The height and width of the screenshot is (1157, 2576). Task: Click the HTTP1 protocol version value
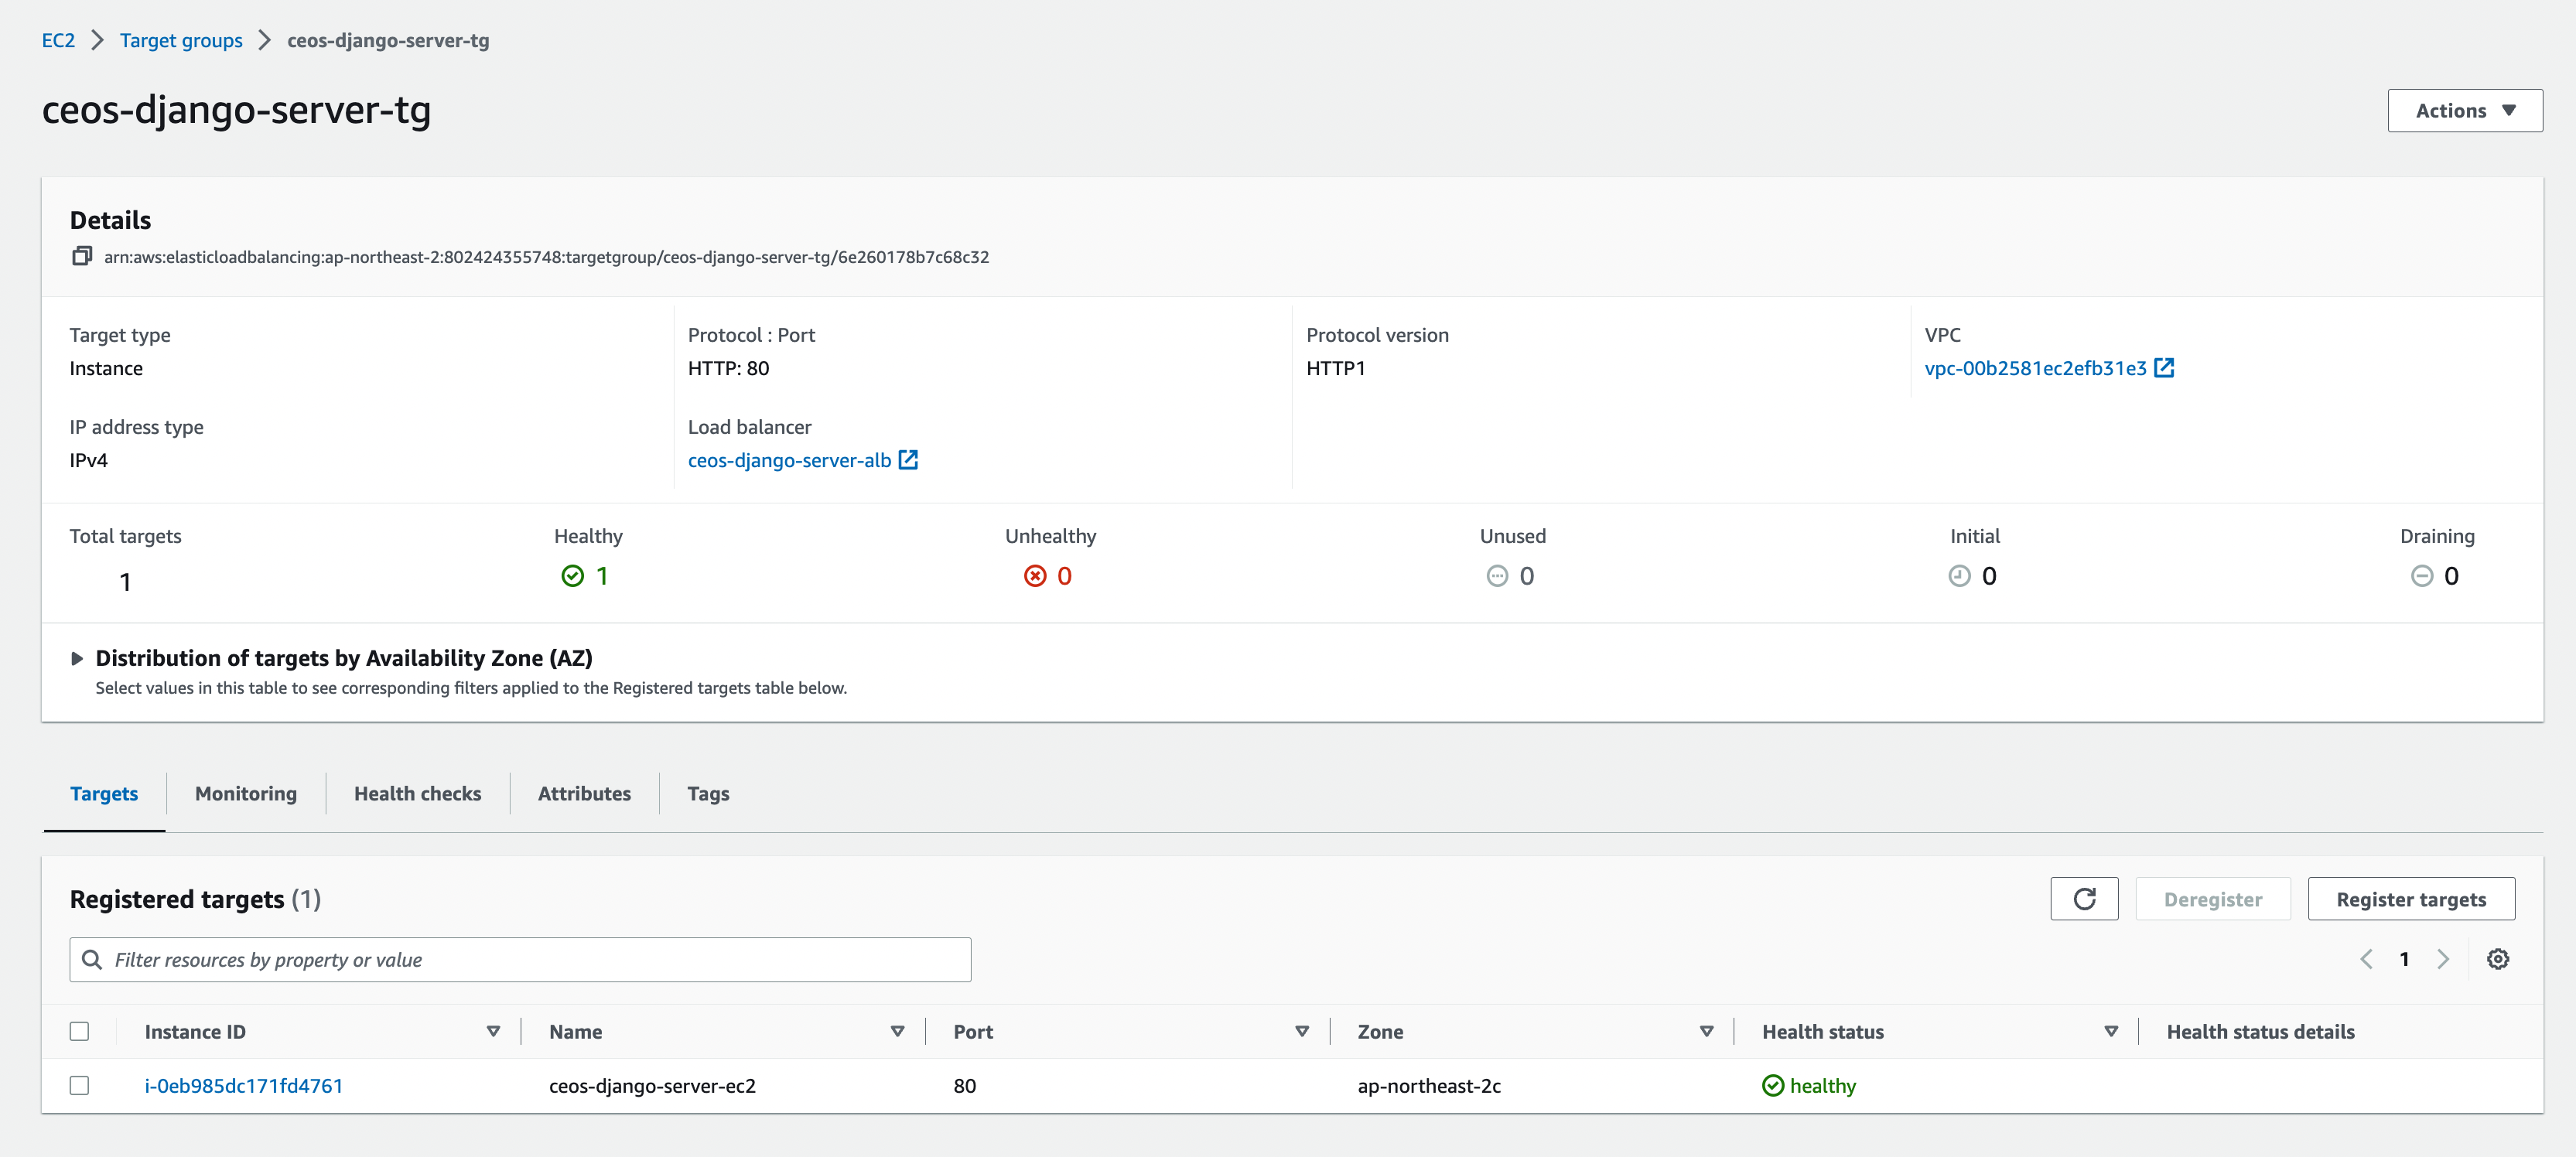coord(1335,368)
